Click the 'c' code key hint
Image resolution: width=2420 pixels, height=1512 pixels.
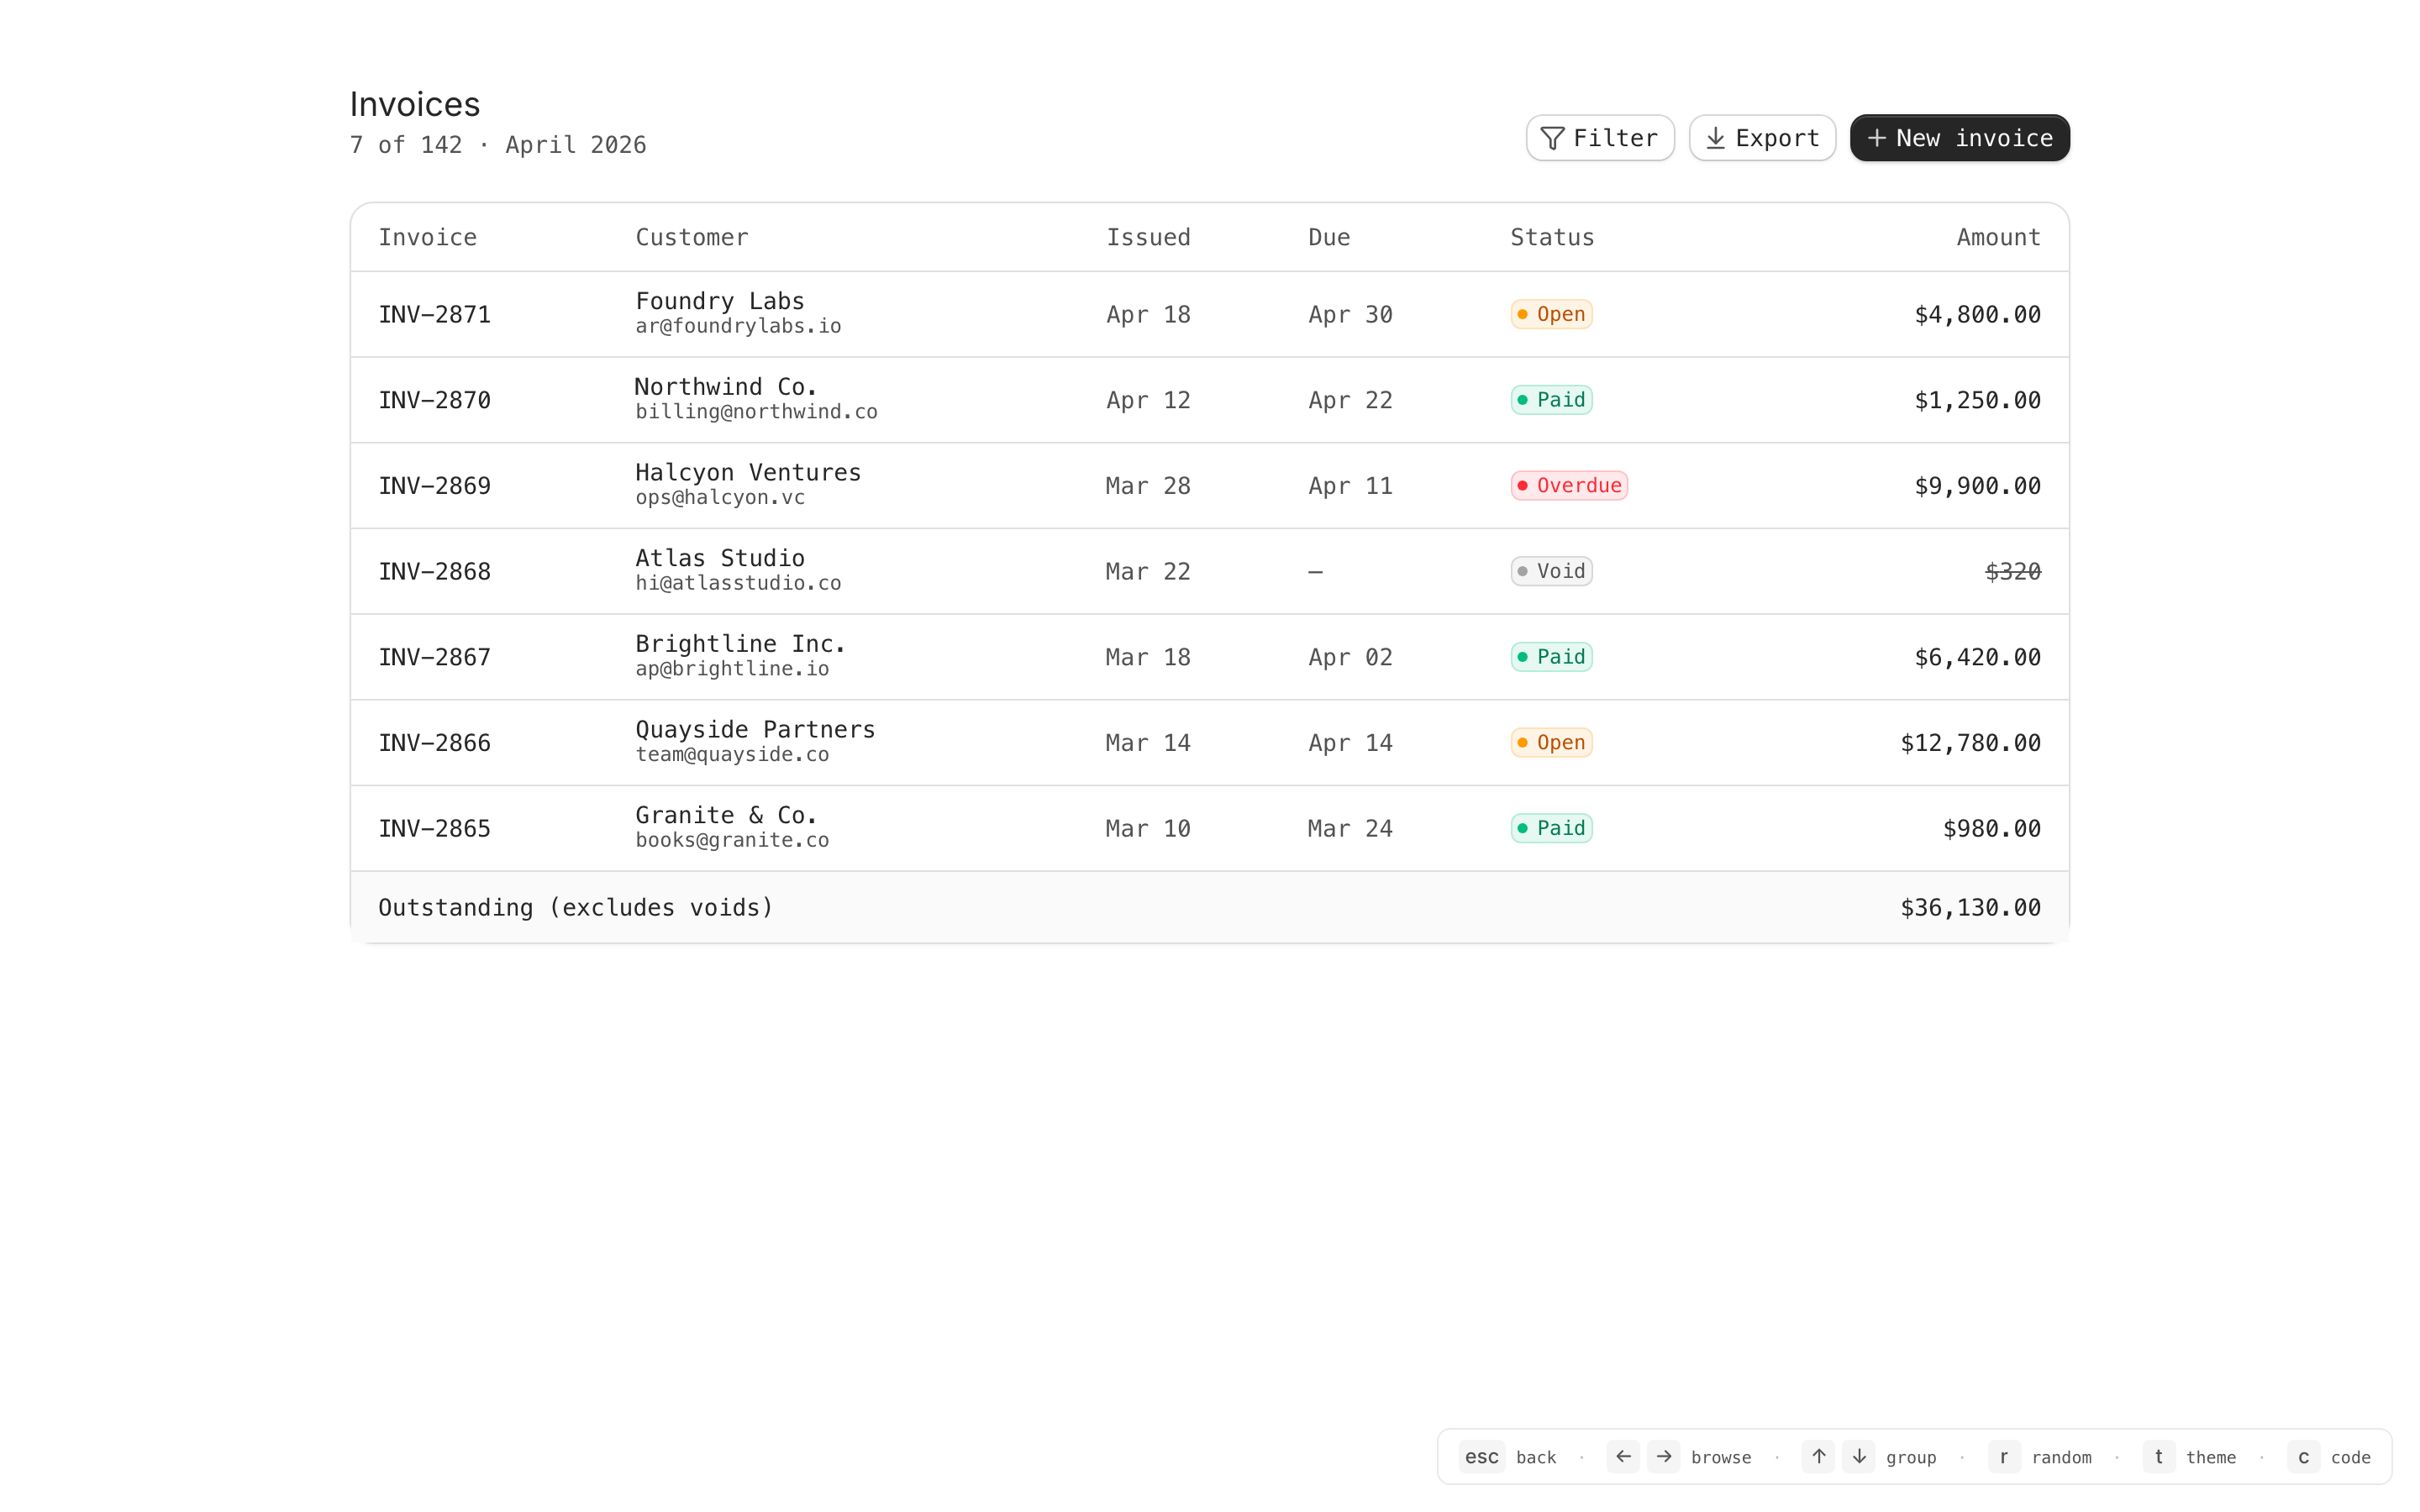point(2303,1457)
